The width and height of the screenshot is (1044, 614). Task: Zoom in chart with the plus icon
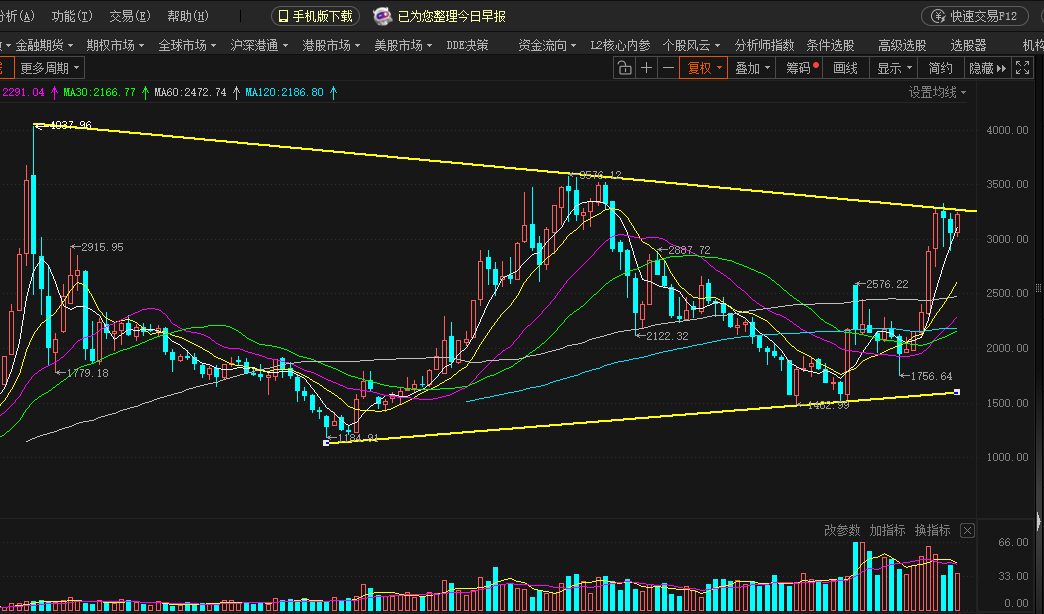(646, 68)
